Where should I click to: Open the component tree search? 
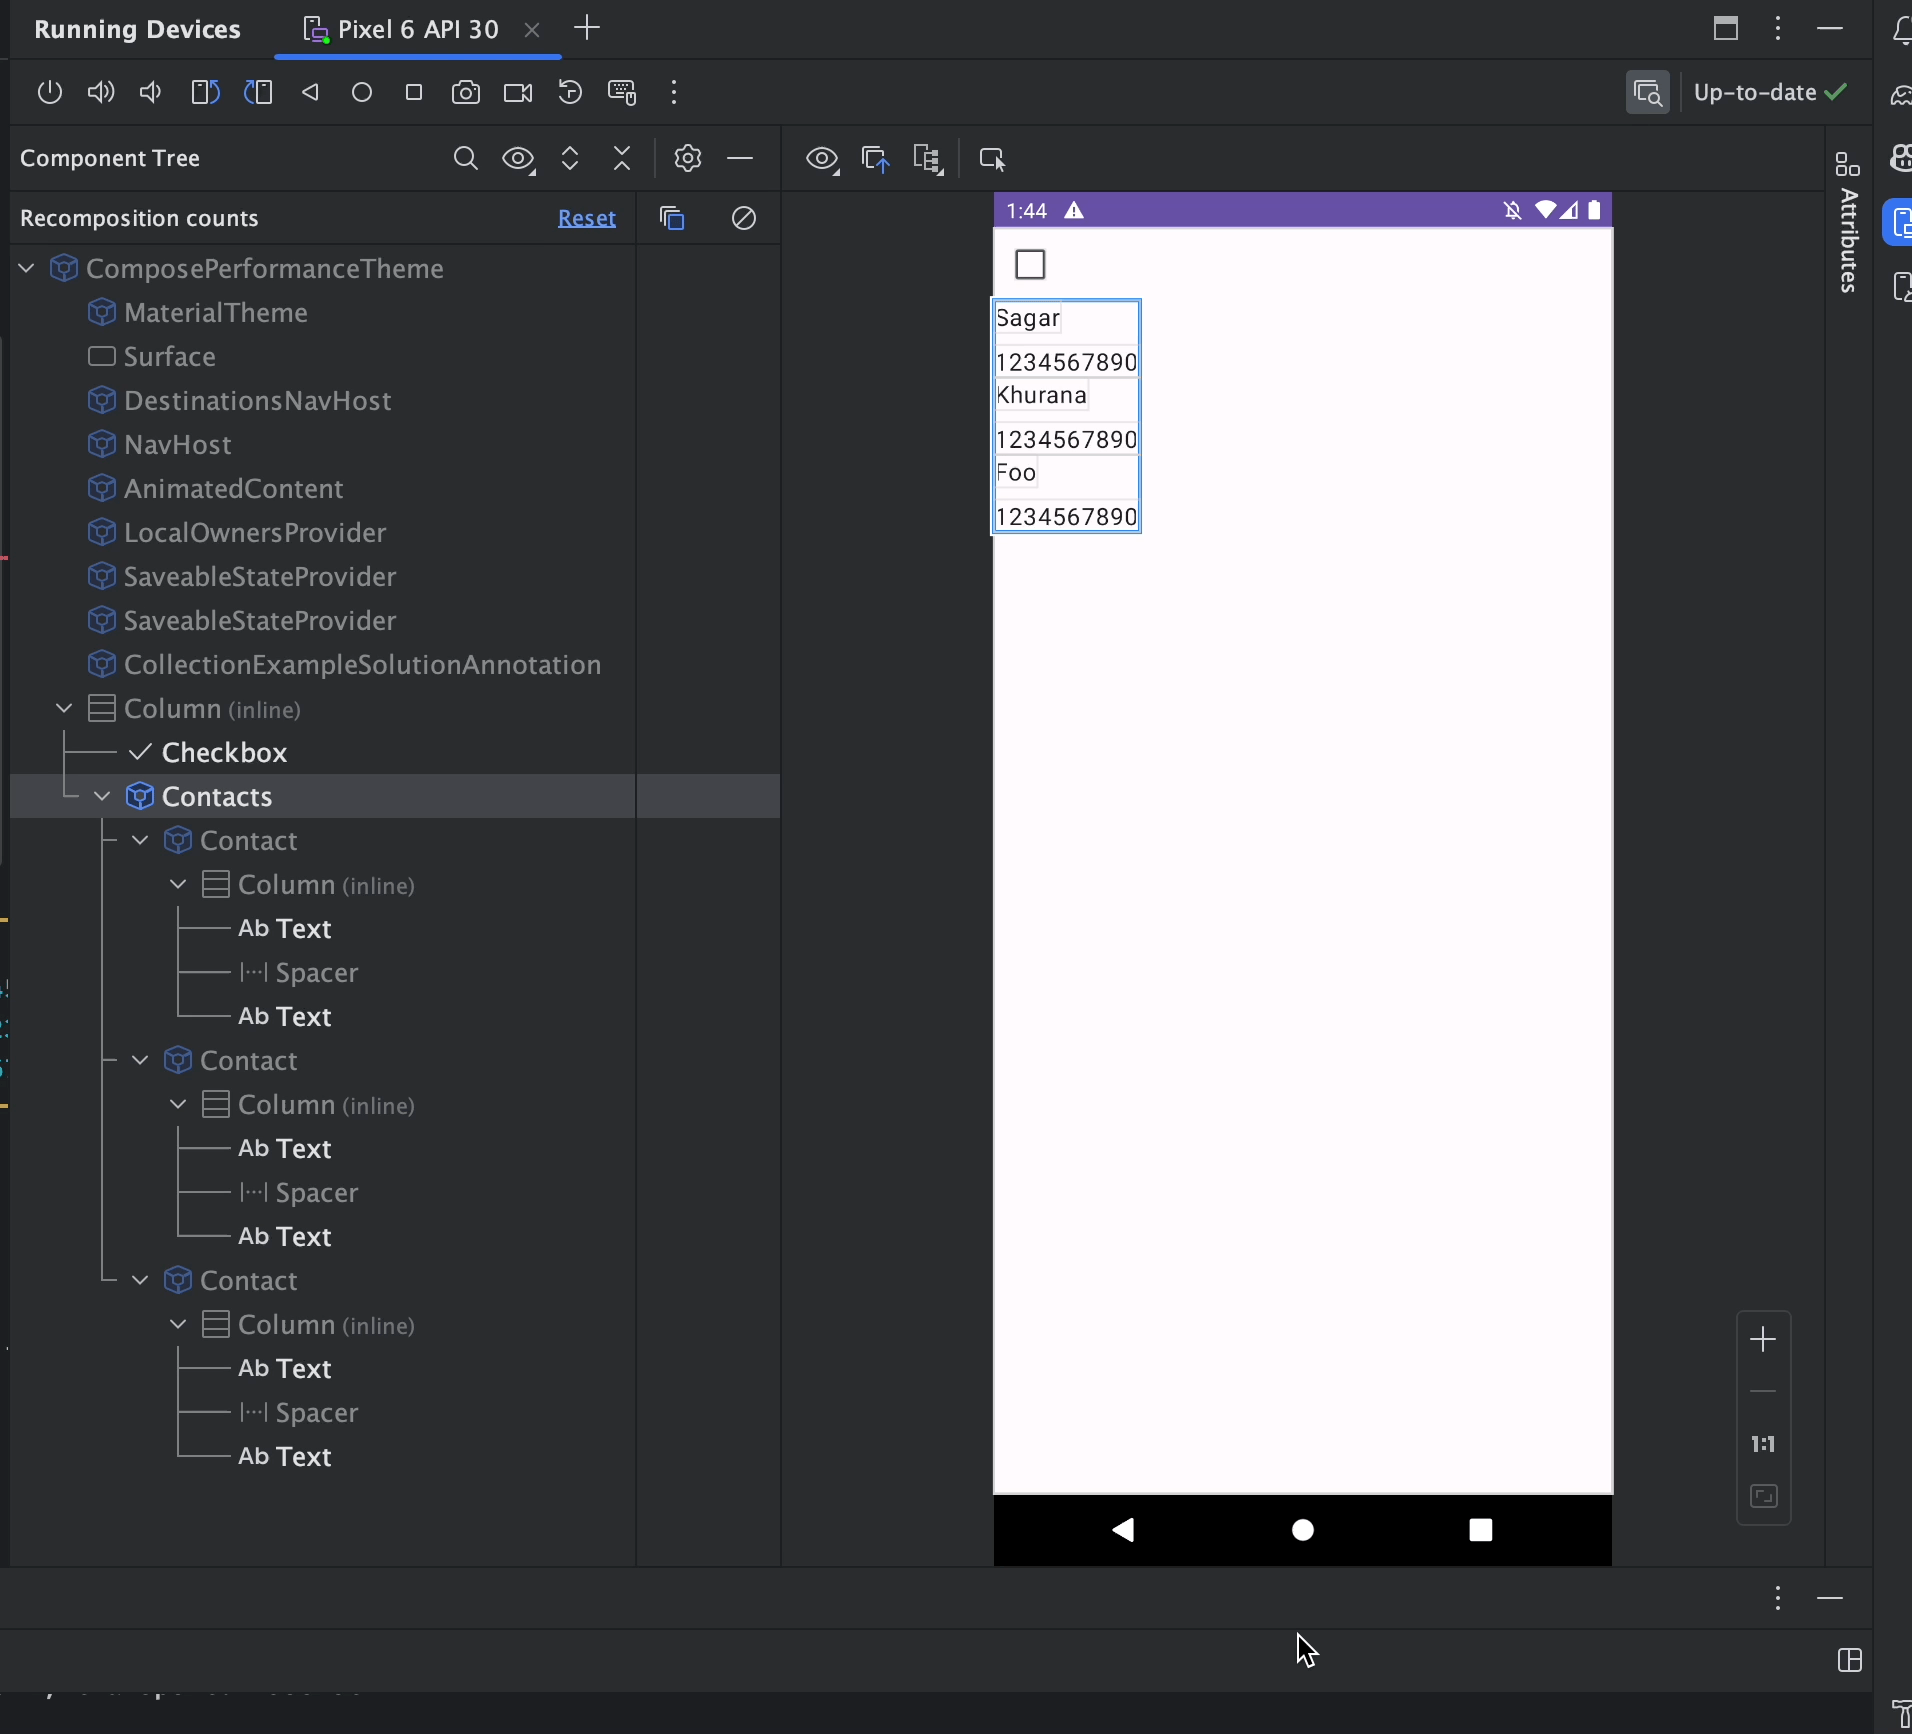(466, 159)
